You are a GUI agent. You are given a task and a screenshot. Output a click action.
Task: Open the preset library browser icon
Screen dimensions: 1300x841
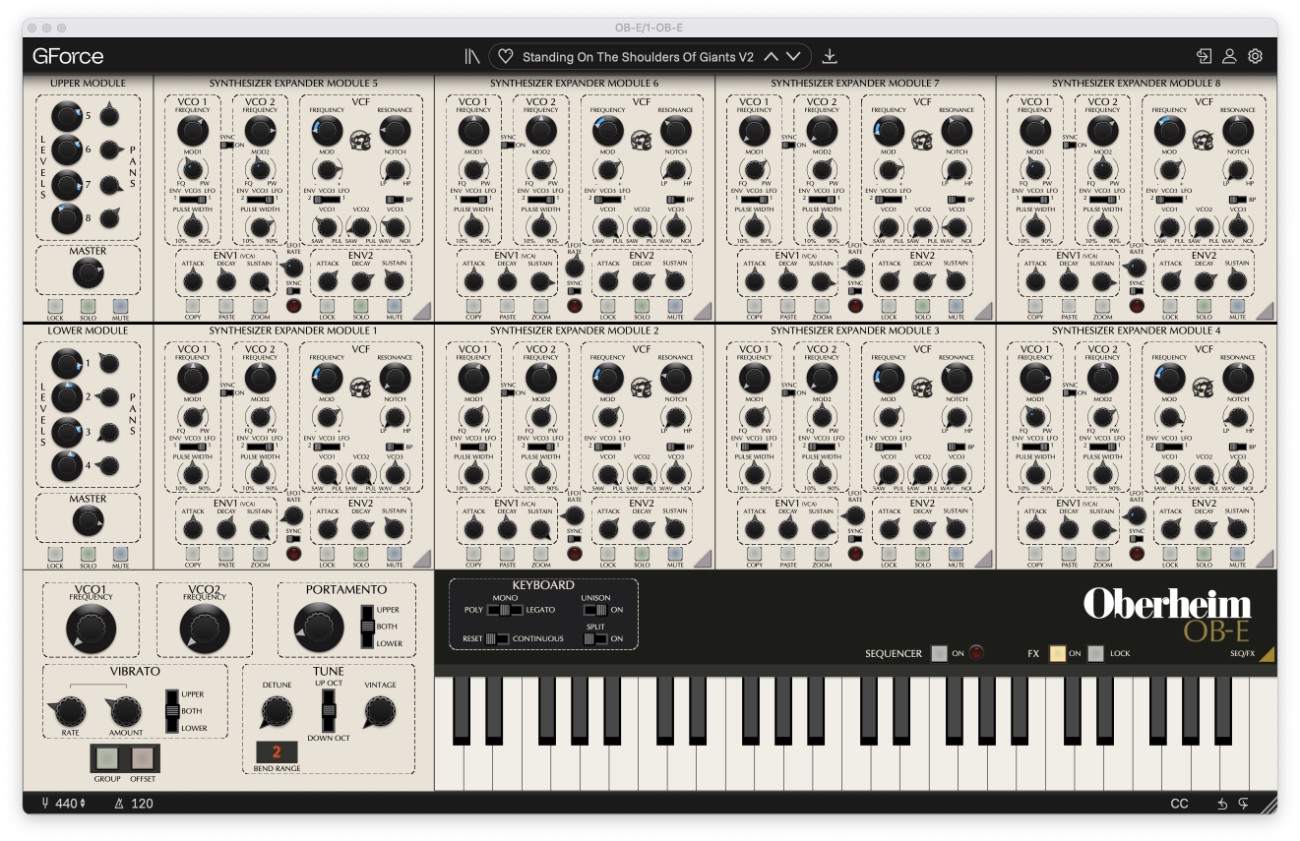pyautogui.click(x=472, y=57)
